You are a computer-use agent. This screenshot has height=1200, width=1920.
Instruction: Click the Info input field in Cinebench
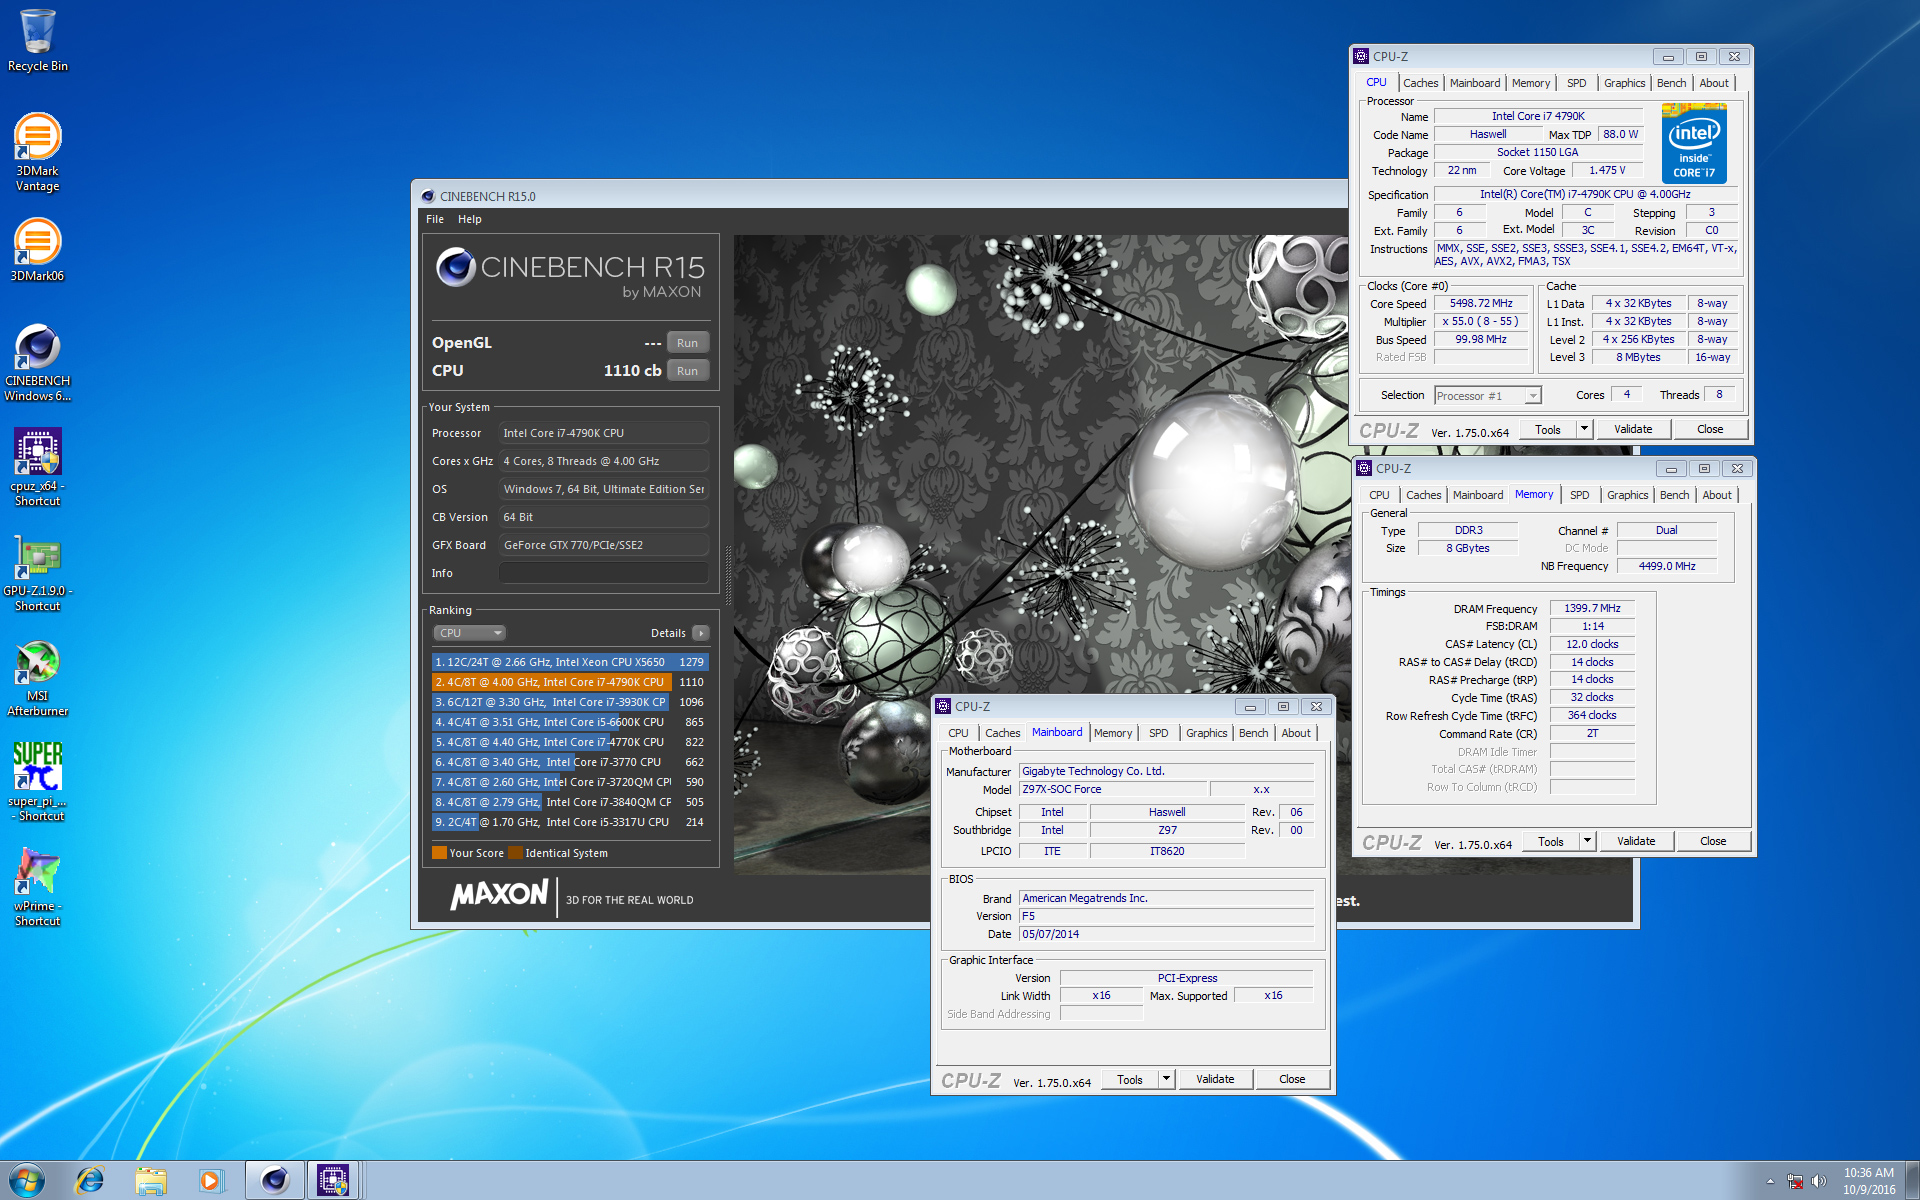pos(604,573)
